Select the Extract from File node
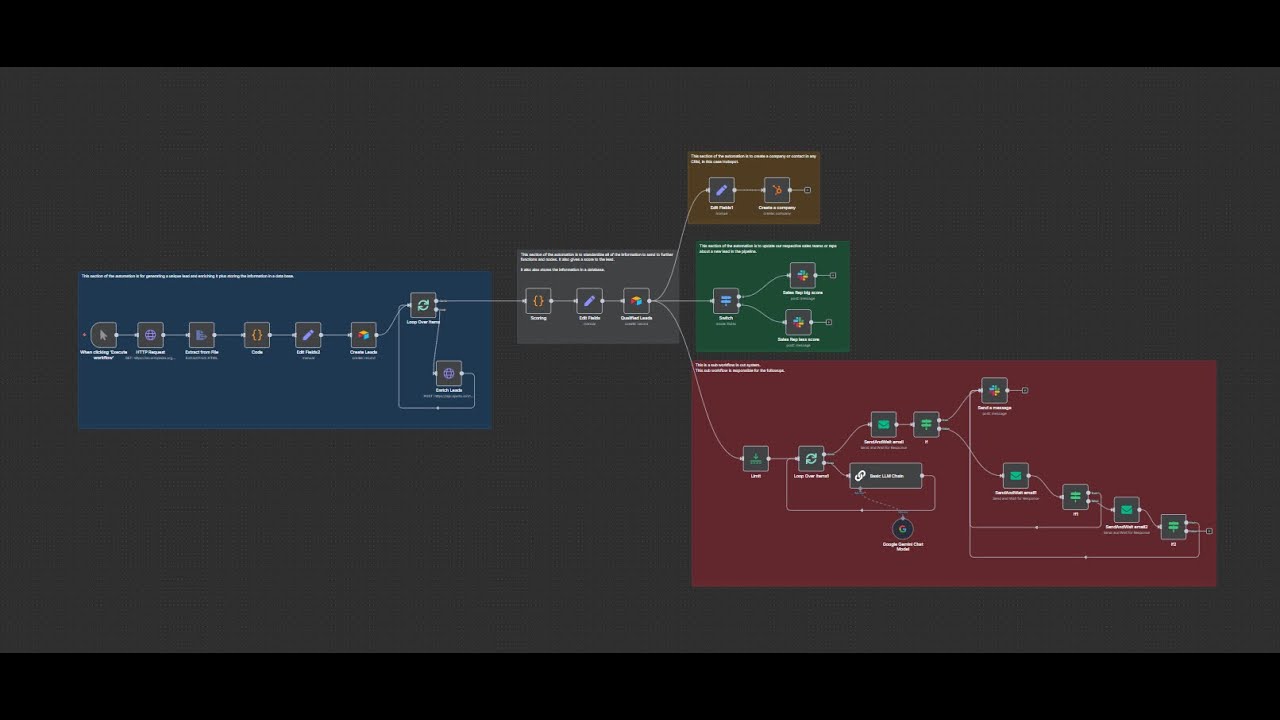 (202, 335)
